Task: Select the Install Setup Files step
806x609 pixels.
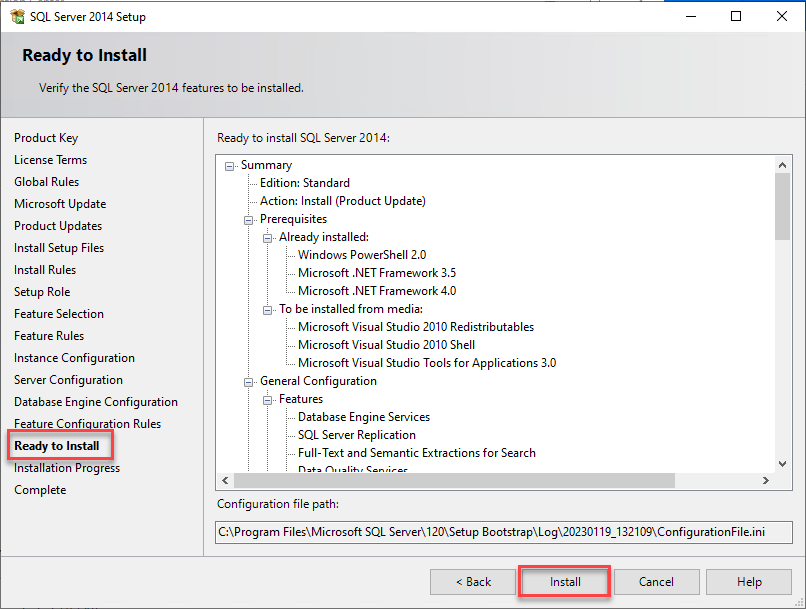Action: (59, 248)
